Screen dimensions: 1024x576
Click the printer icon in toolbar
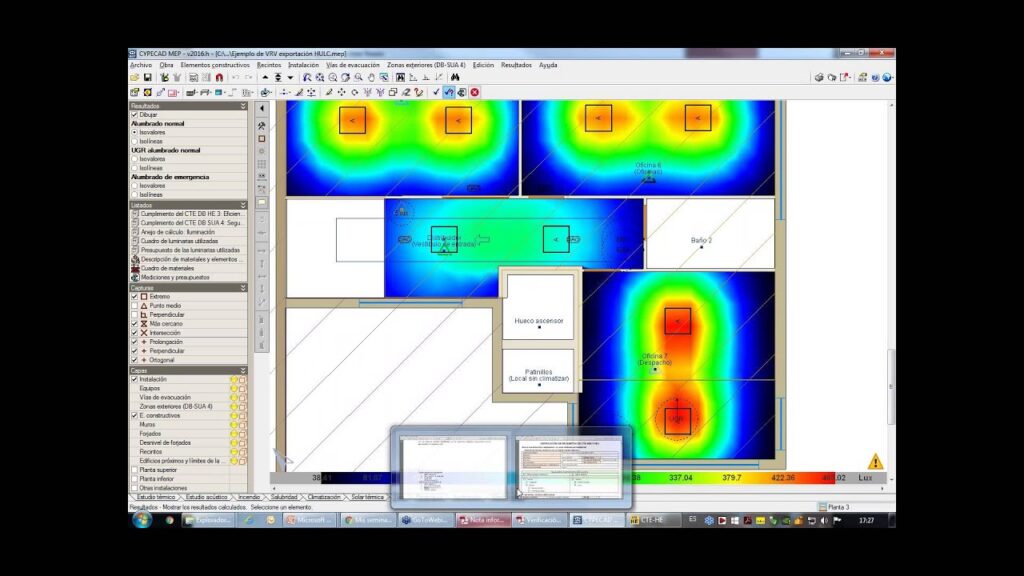(818, 77)
